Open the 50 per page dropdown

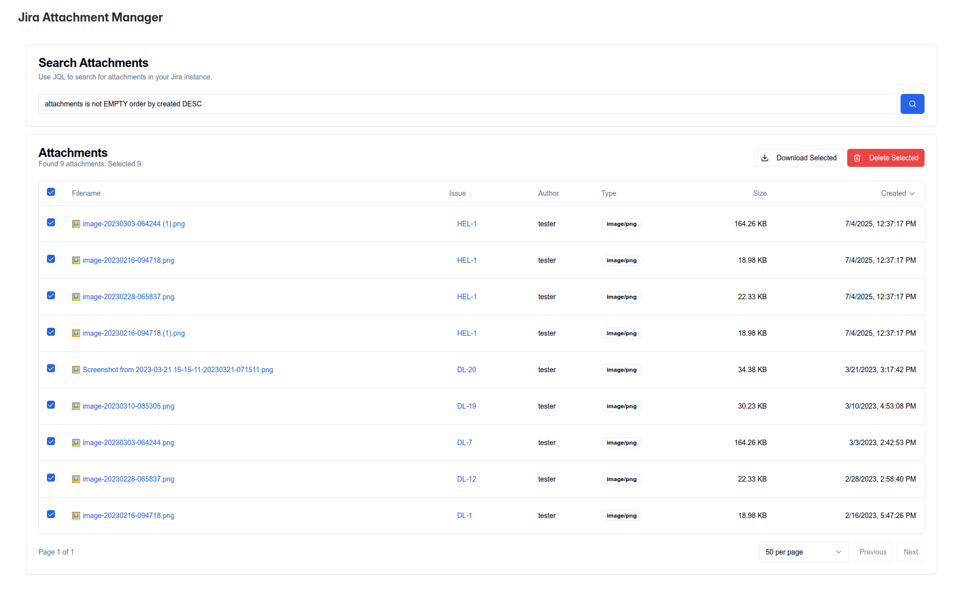pyautogui.click(x=803, y=552)
